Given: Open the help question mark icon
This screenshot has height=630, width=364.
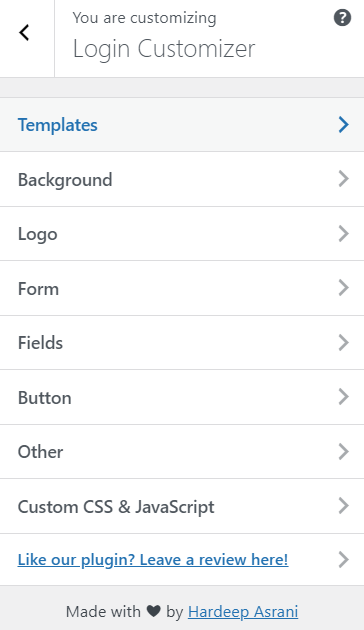Looking at the screenshot, I should (x=342, y=18).
